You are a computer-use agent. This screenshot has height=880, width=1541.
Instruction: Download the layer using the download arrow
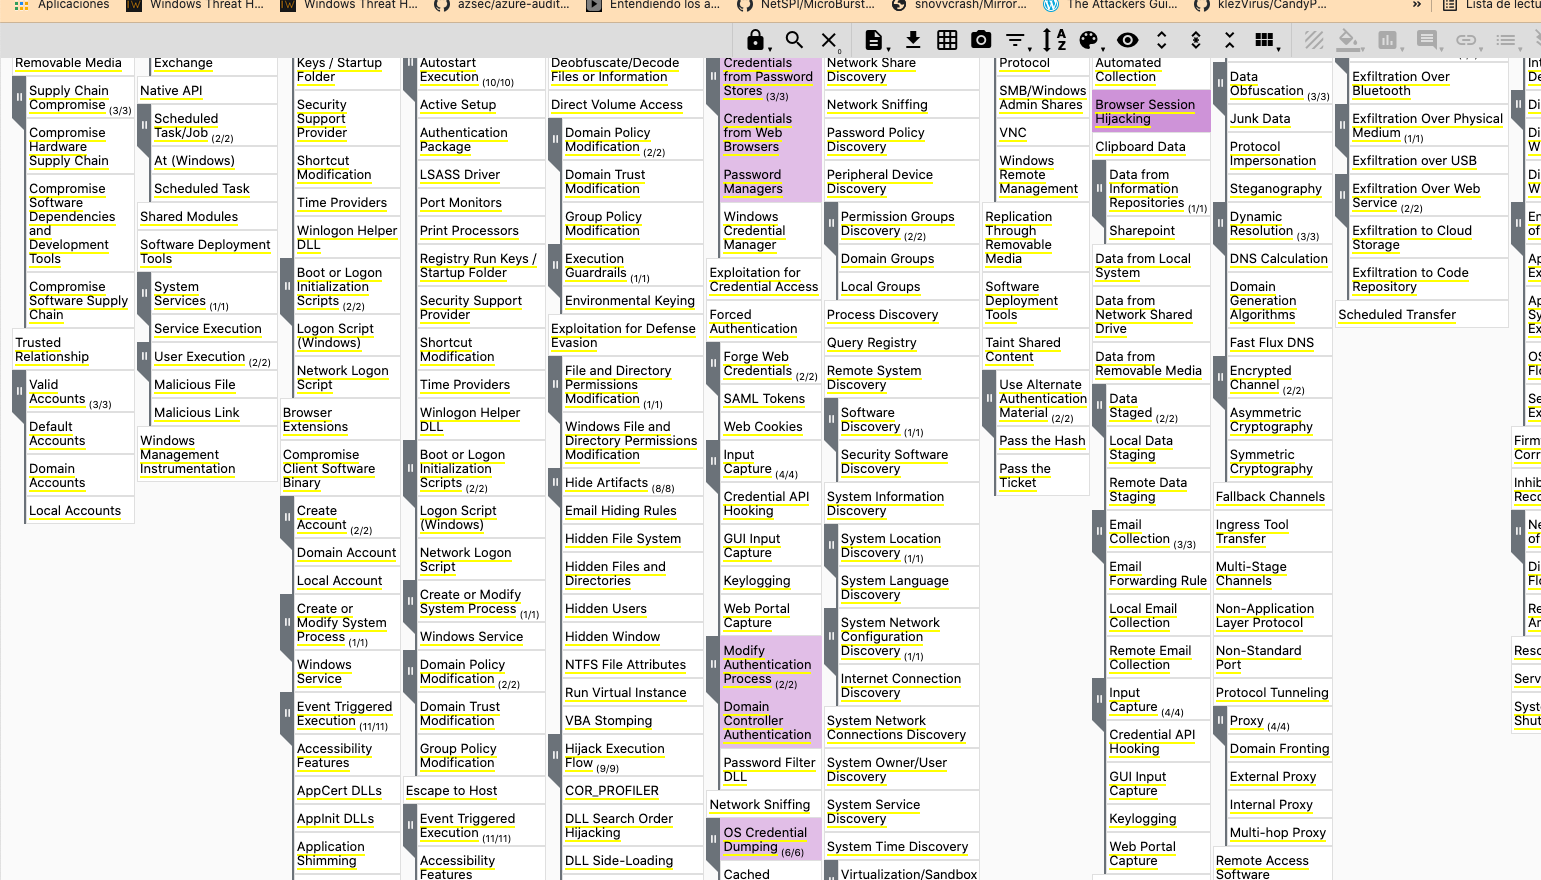point(913,40)
